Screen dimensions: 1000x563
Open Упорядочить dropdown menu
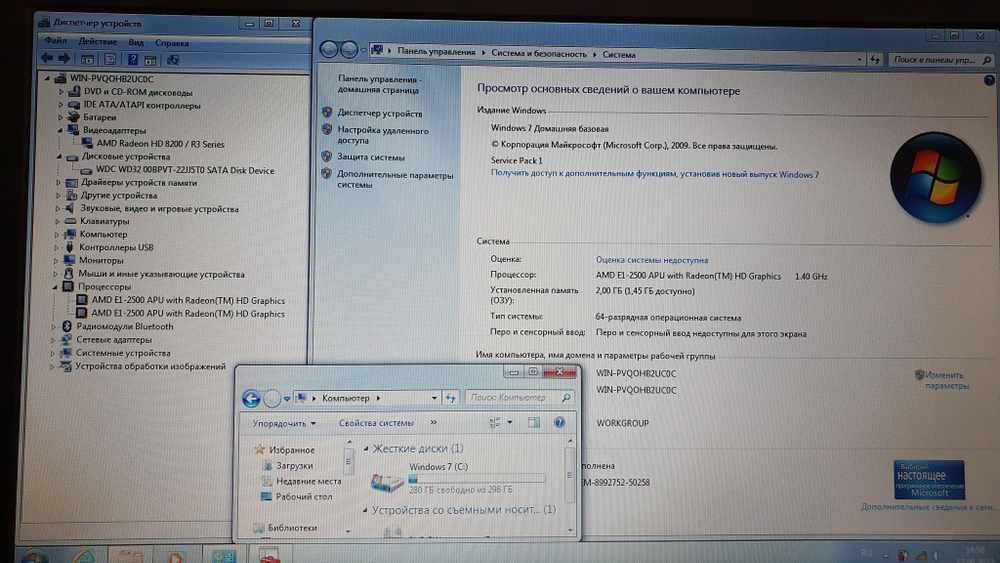pyautogui.click(x=284, y=423)
